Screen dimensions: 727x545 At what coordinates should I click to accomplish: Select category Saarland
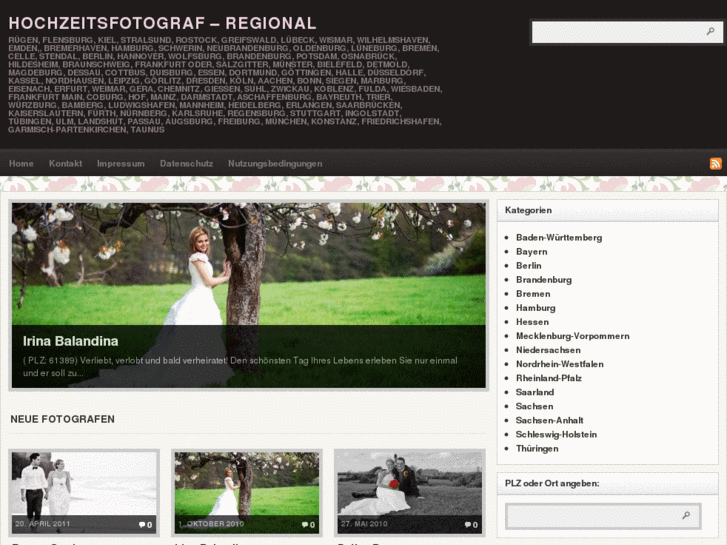535,392
